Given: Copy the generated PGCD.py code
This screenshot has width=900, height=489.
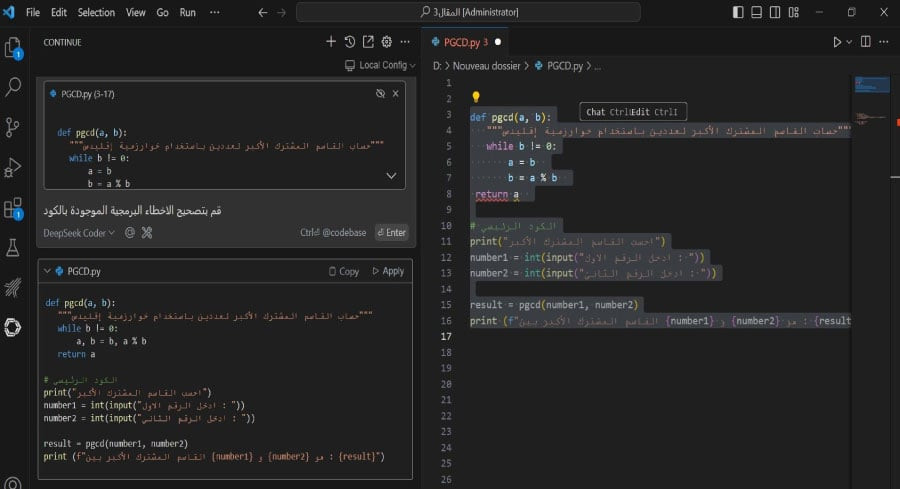Looking at the screenshot, I should click(343, 271).
